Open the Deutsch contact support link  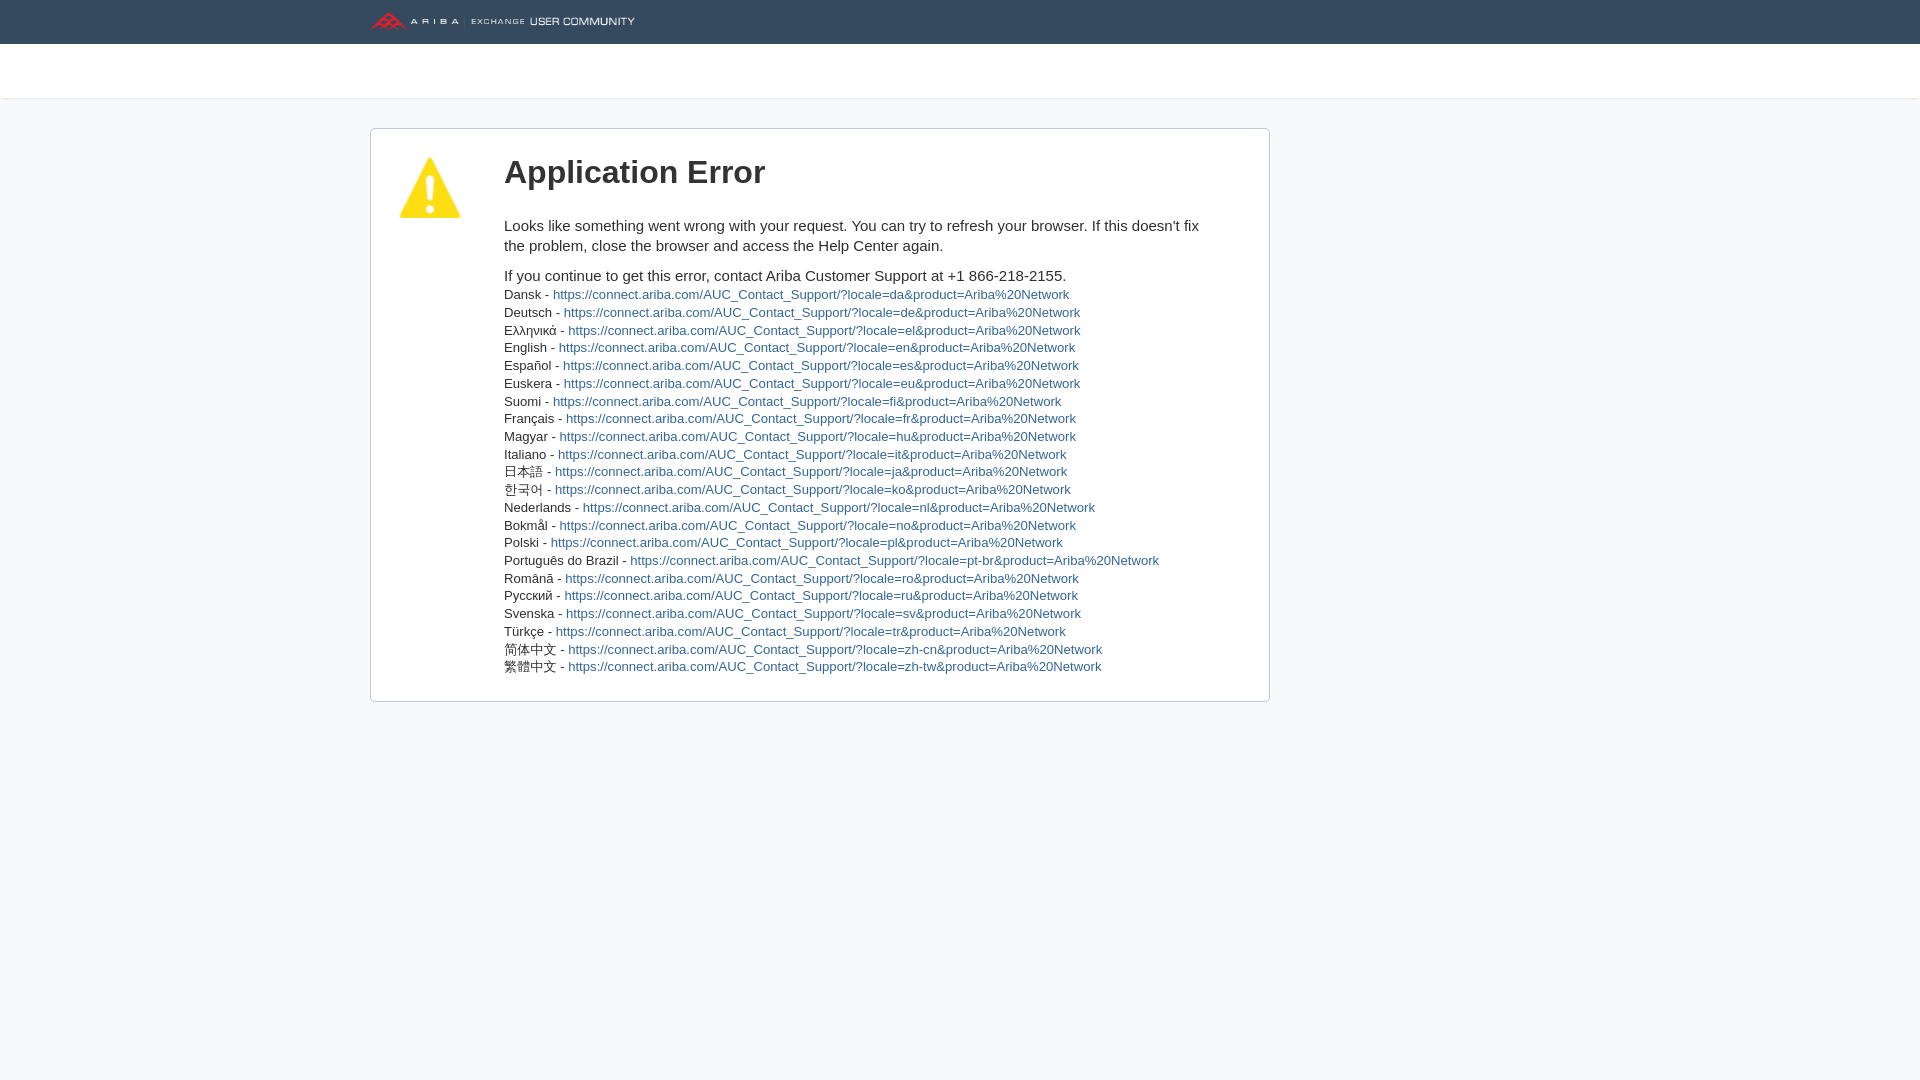(822, 313)
